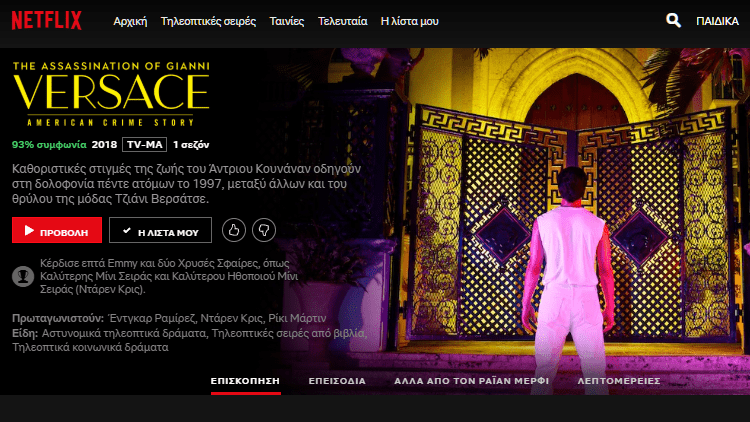The height and width of the screenshot is (422, 750).
Task: Click the Netflix logo
Action: 46,21
